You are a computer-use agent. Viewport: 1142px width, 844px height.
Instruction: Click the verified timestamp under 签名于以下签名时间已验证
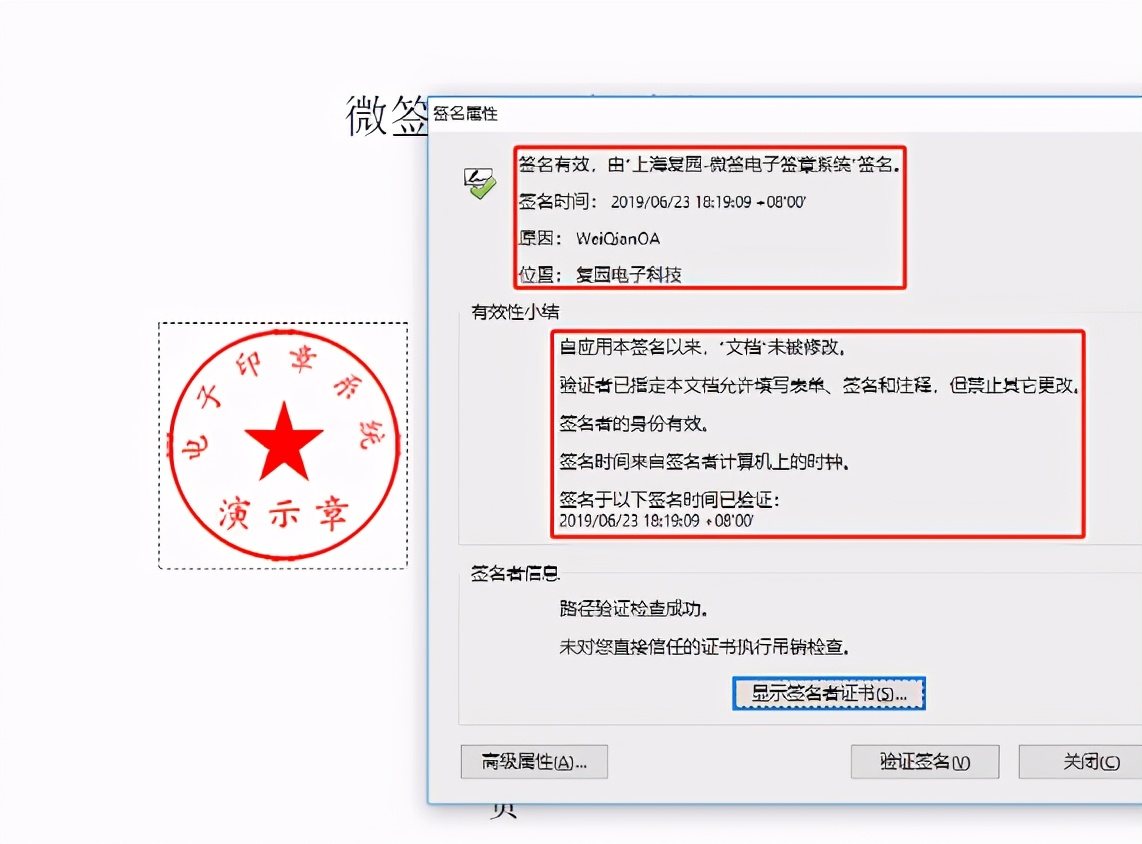point(656,521)
